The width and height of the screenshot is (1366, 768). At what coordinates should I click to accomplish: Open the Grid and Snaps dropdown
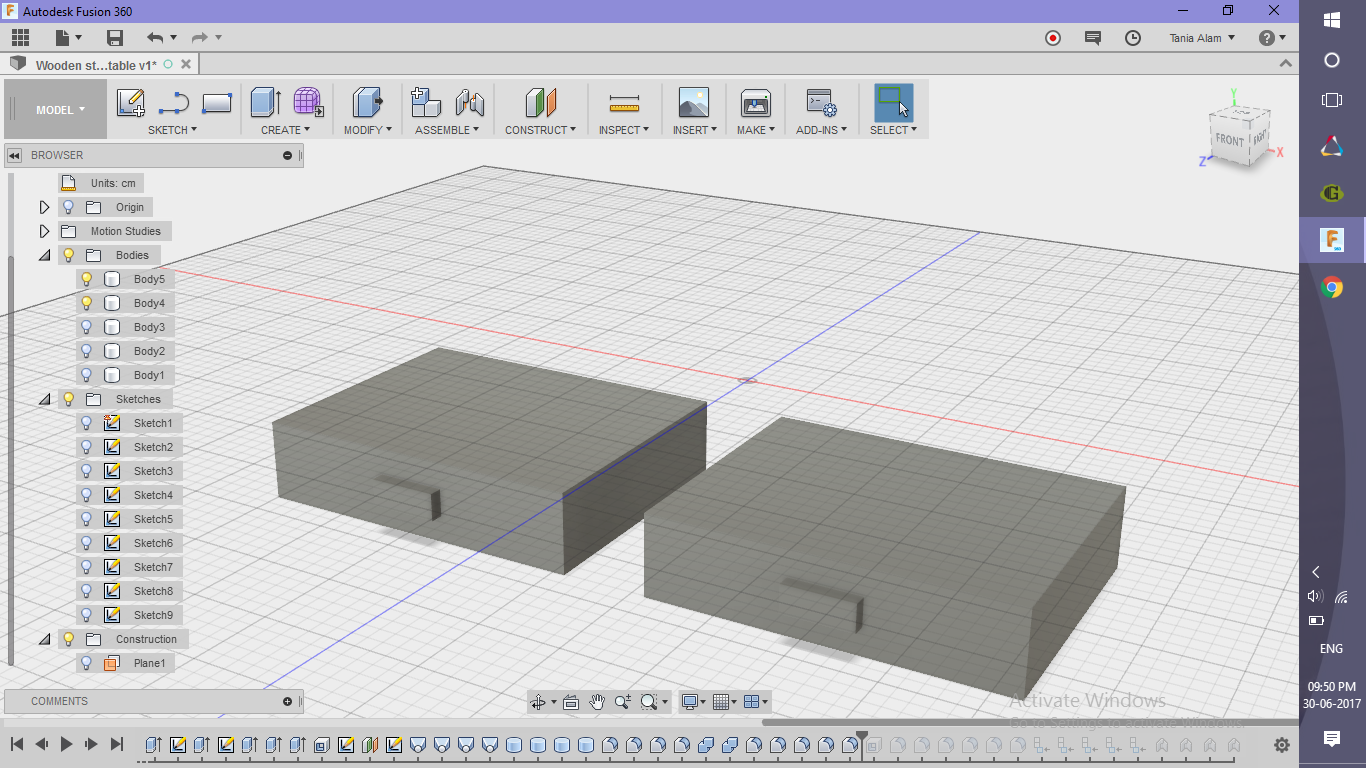pos(725,702)
